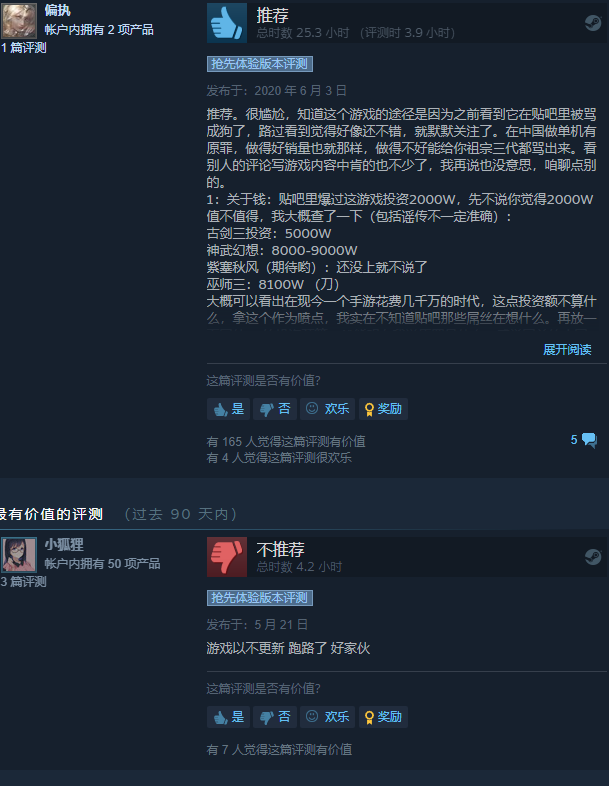Click the Steam logo on 小狐狸's review
The image size is (609, 786).
(x=593, y=556)
